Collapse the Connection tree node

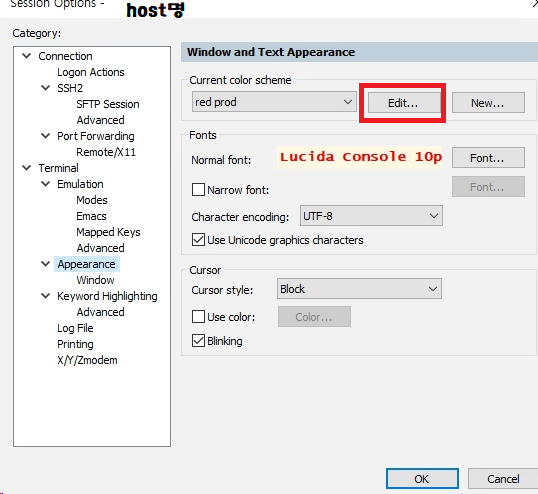26,56
